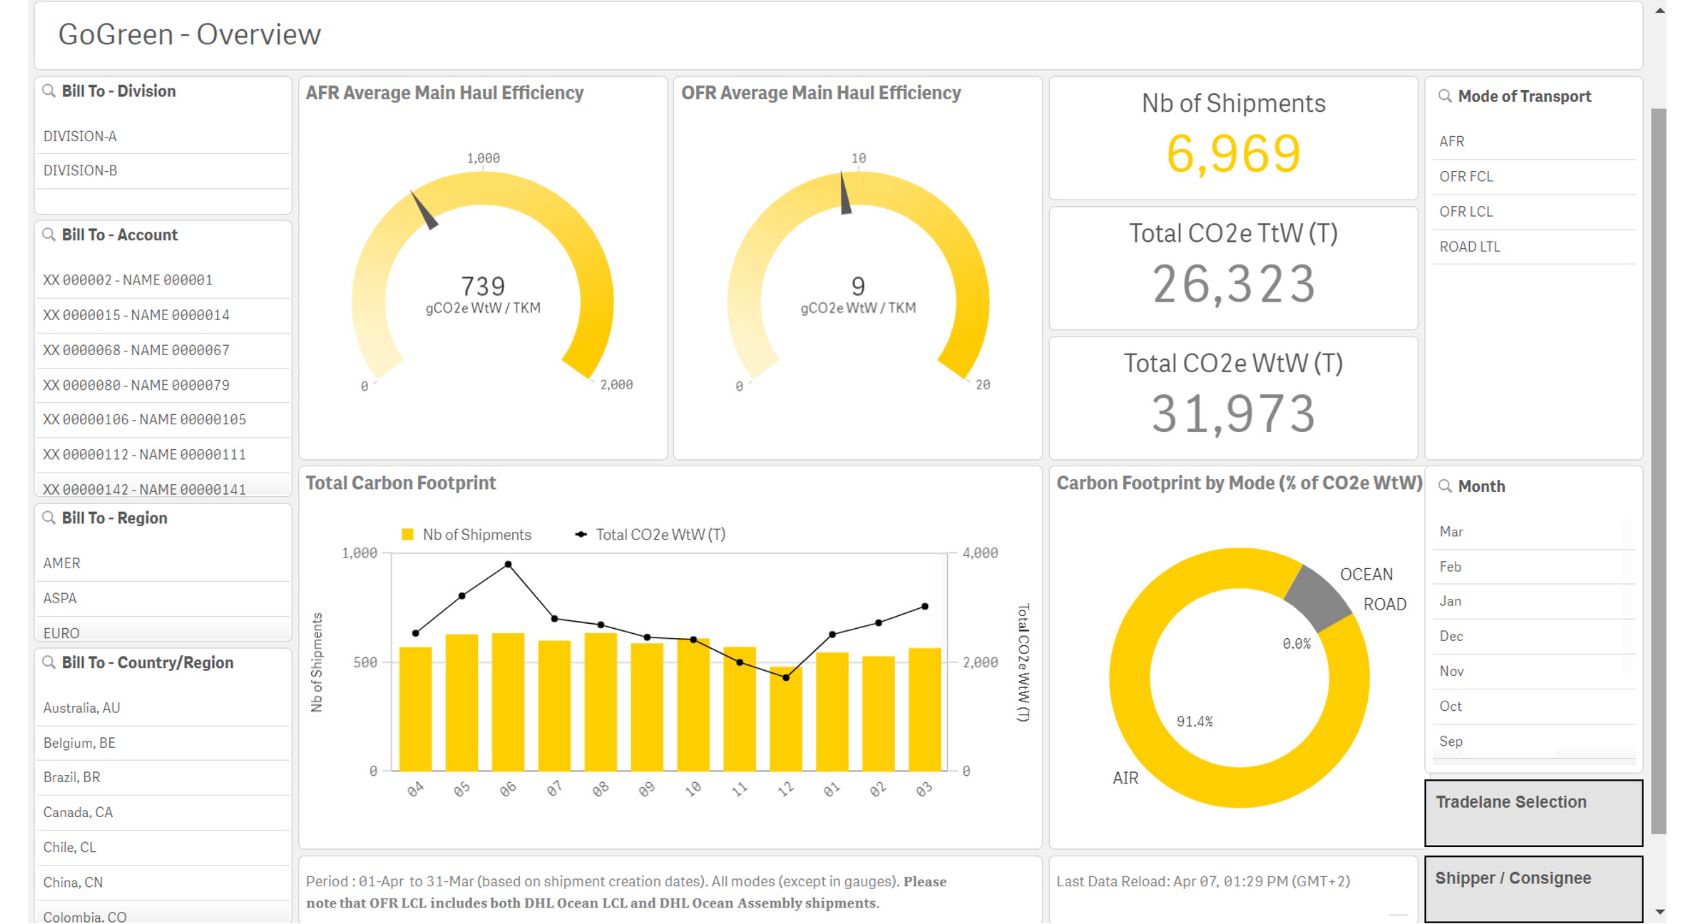Image resolution: width=1690 pixels, height=924 pixels.
Task: Click search icon in Bill To - Division
Action: pyautogui.click(x=49, y=91)
